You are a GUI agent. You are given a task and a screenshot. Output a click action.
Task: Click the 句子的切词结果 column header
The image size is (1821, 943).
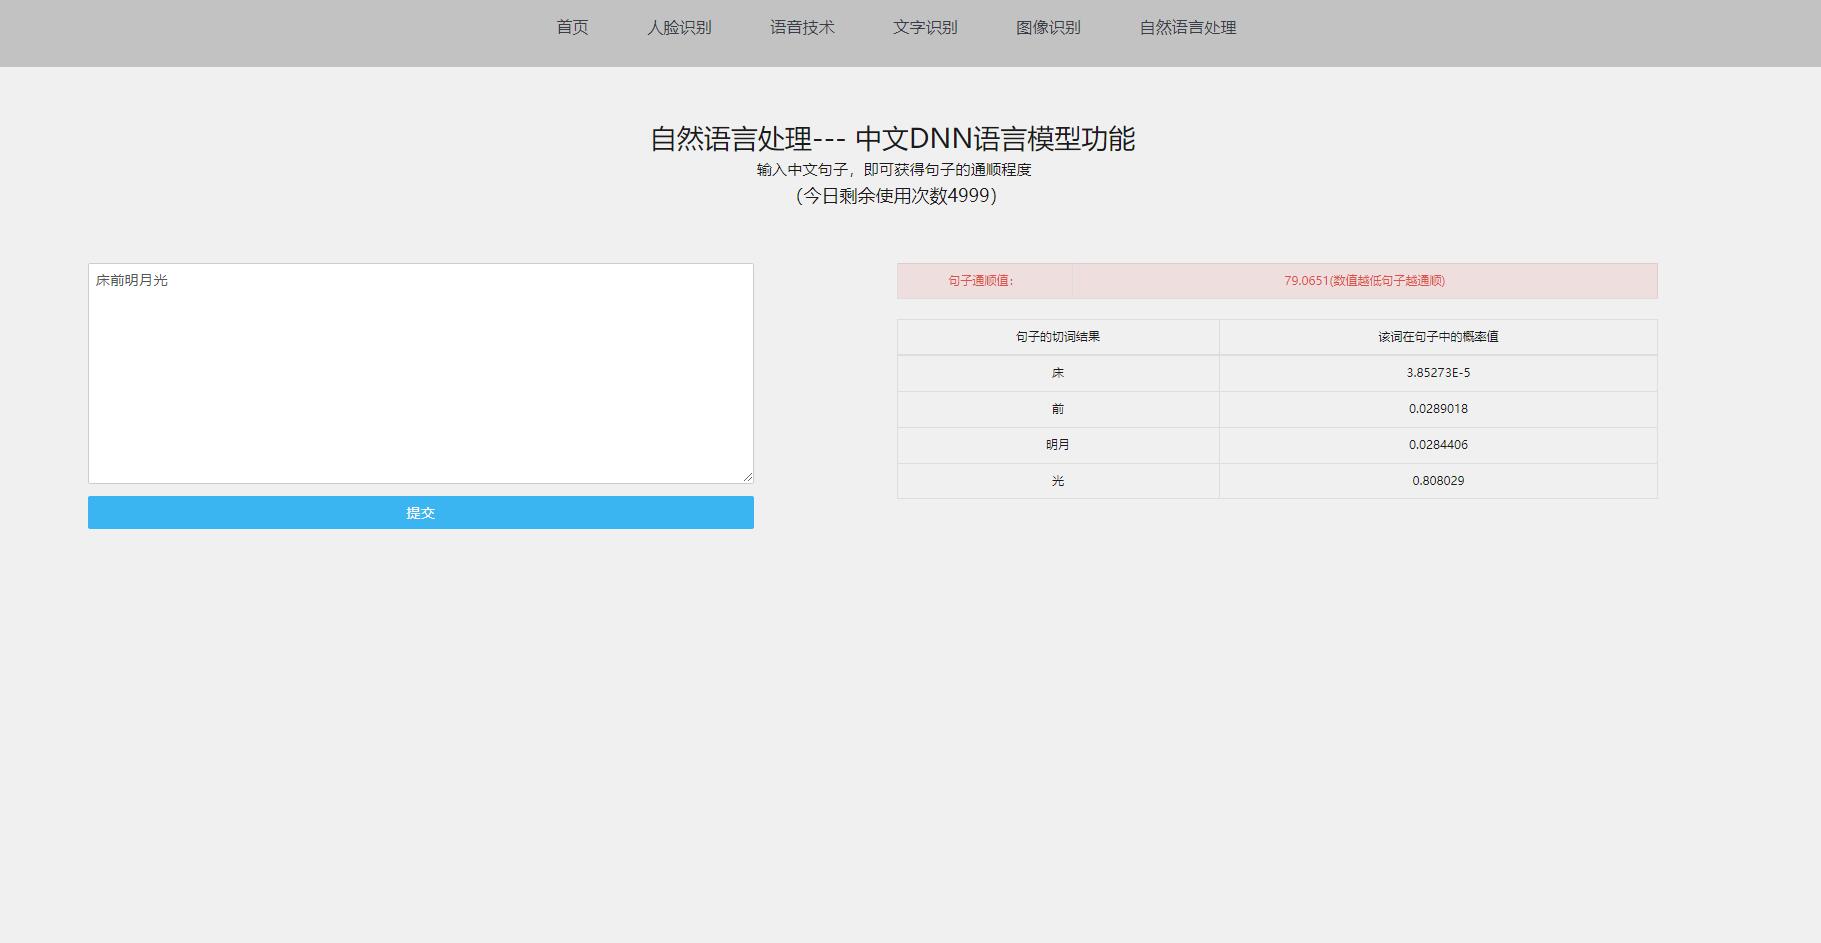(1058, 336)
